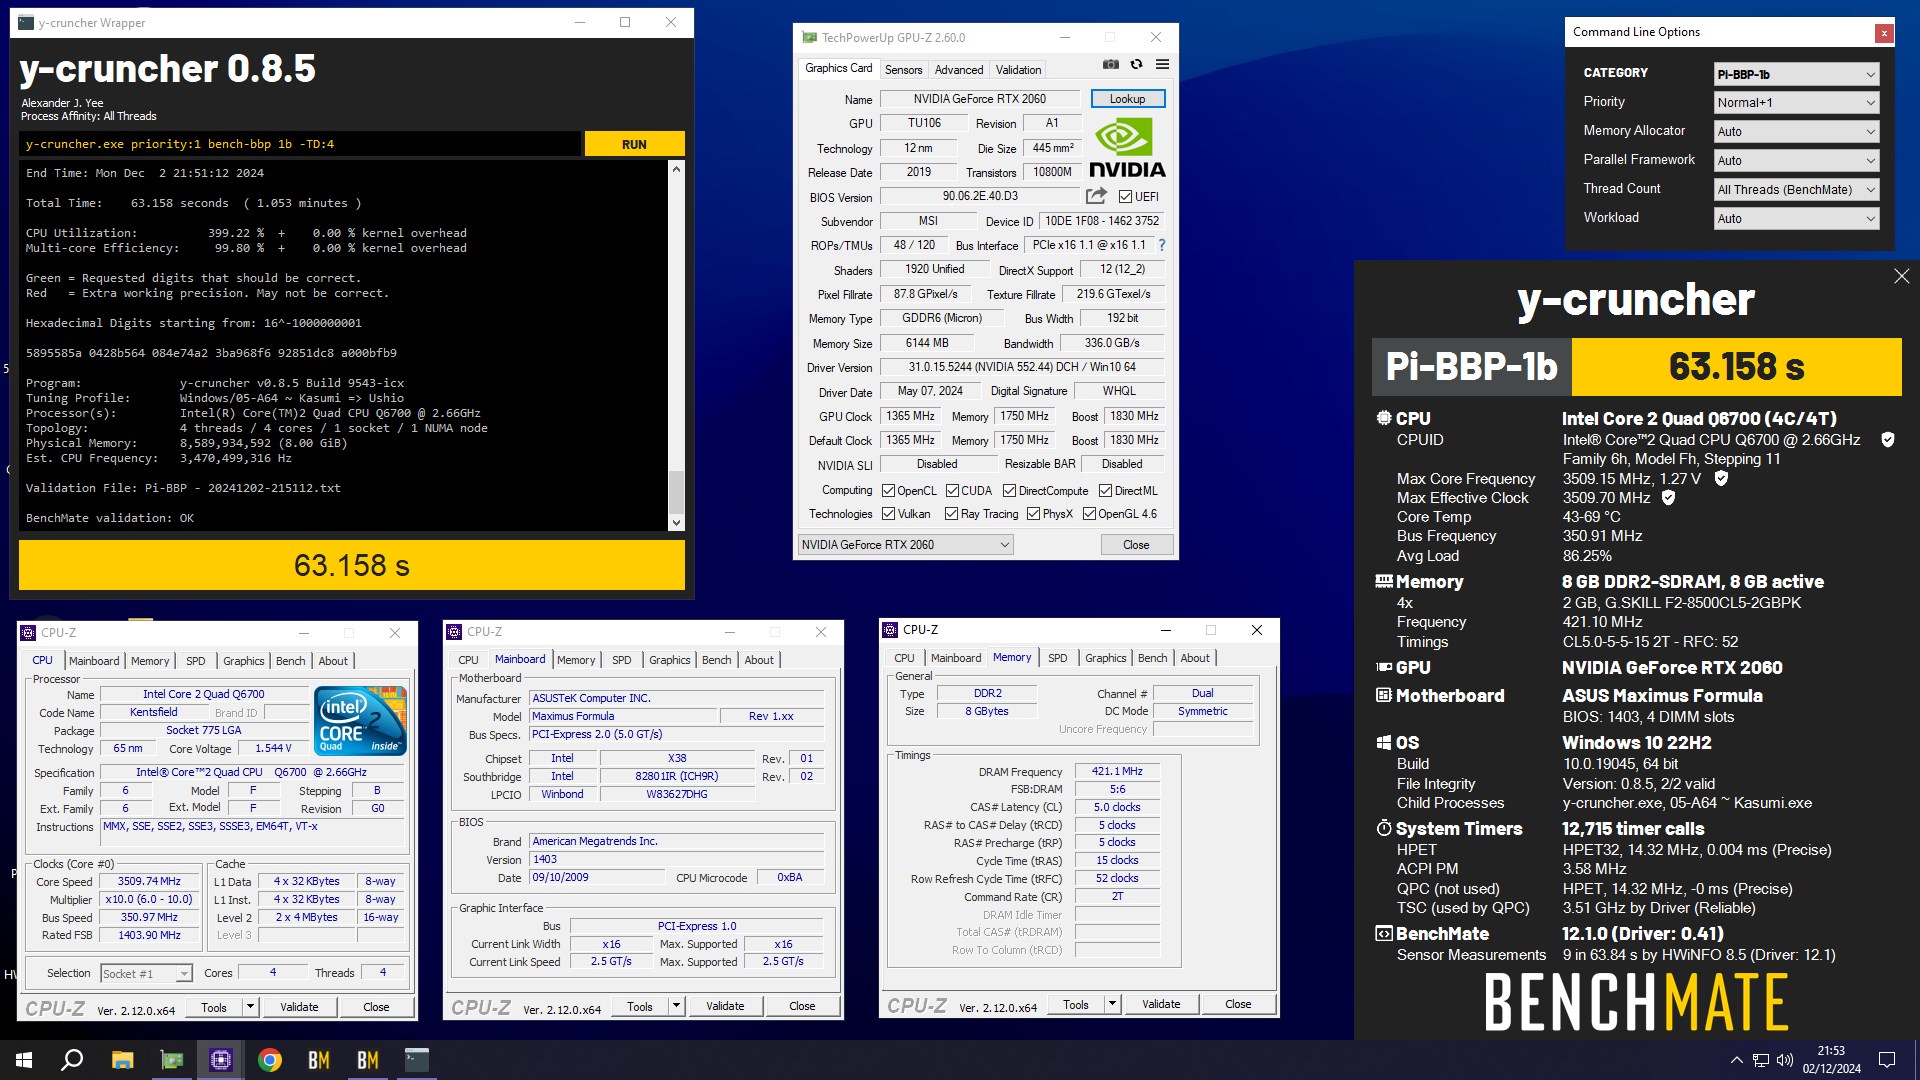
Task: Click Tools button in CPU-Z Memory window
Action: click(x=1076, y=1005)
